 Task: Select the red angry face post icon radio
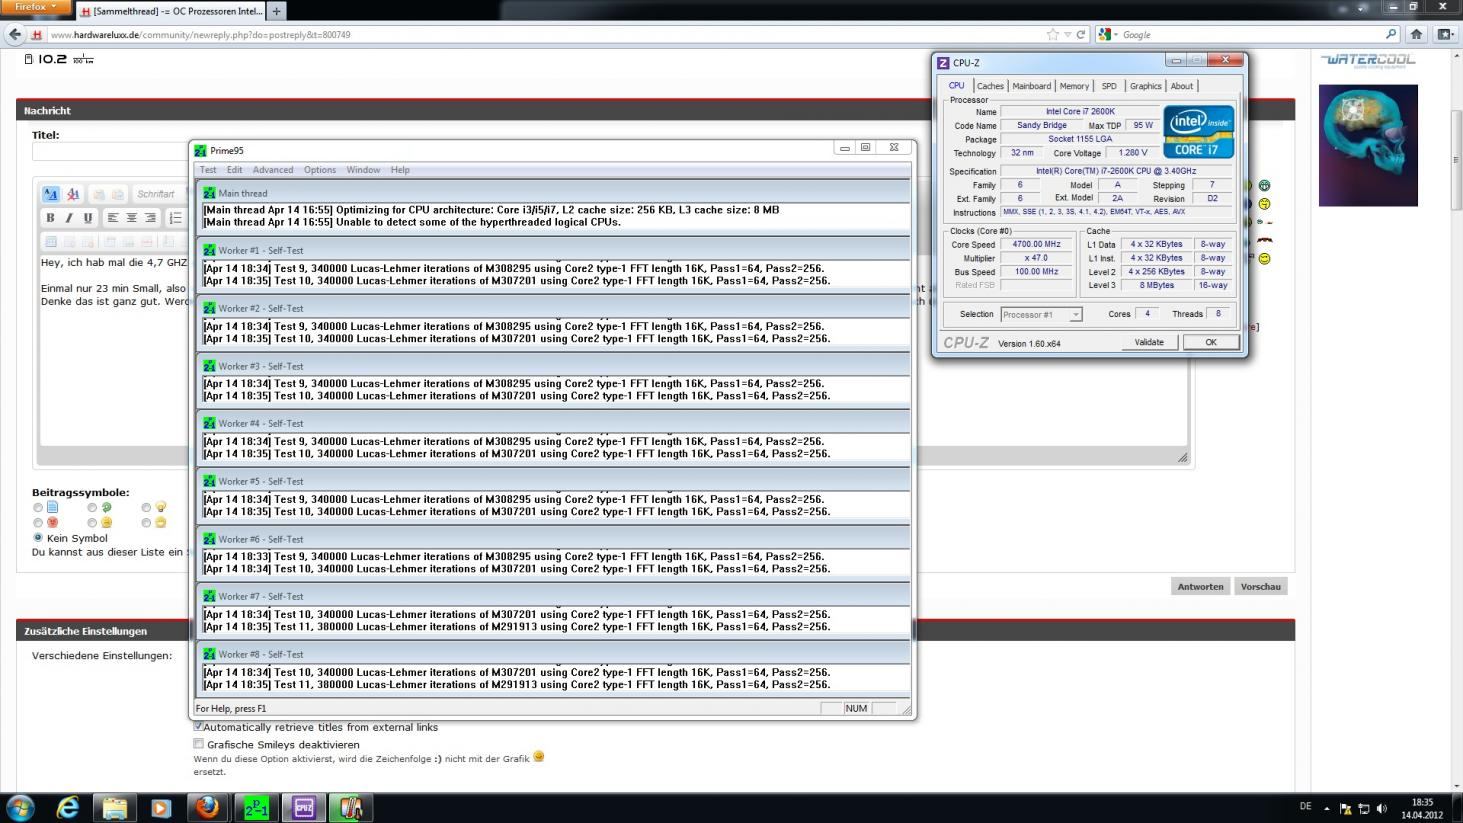tap(38, 523)
